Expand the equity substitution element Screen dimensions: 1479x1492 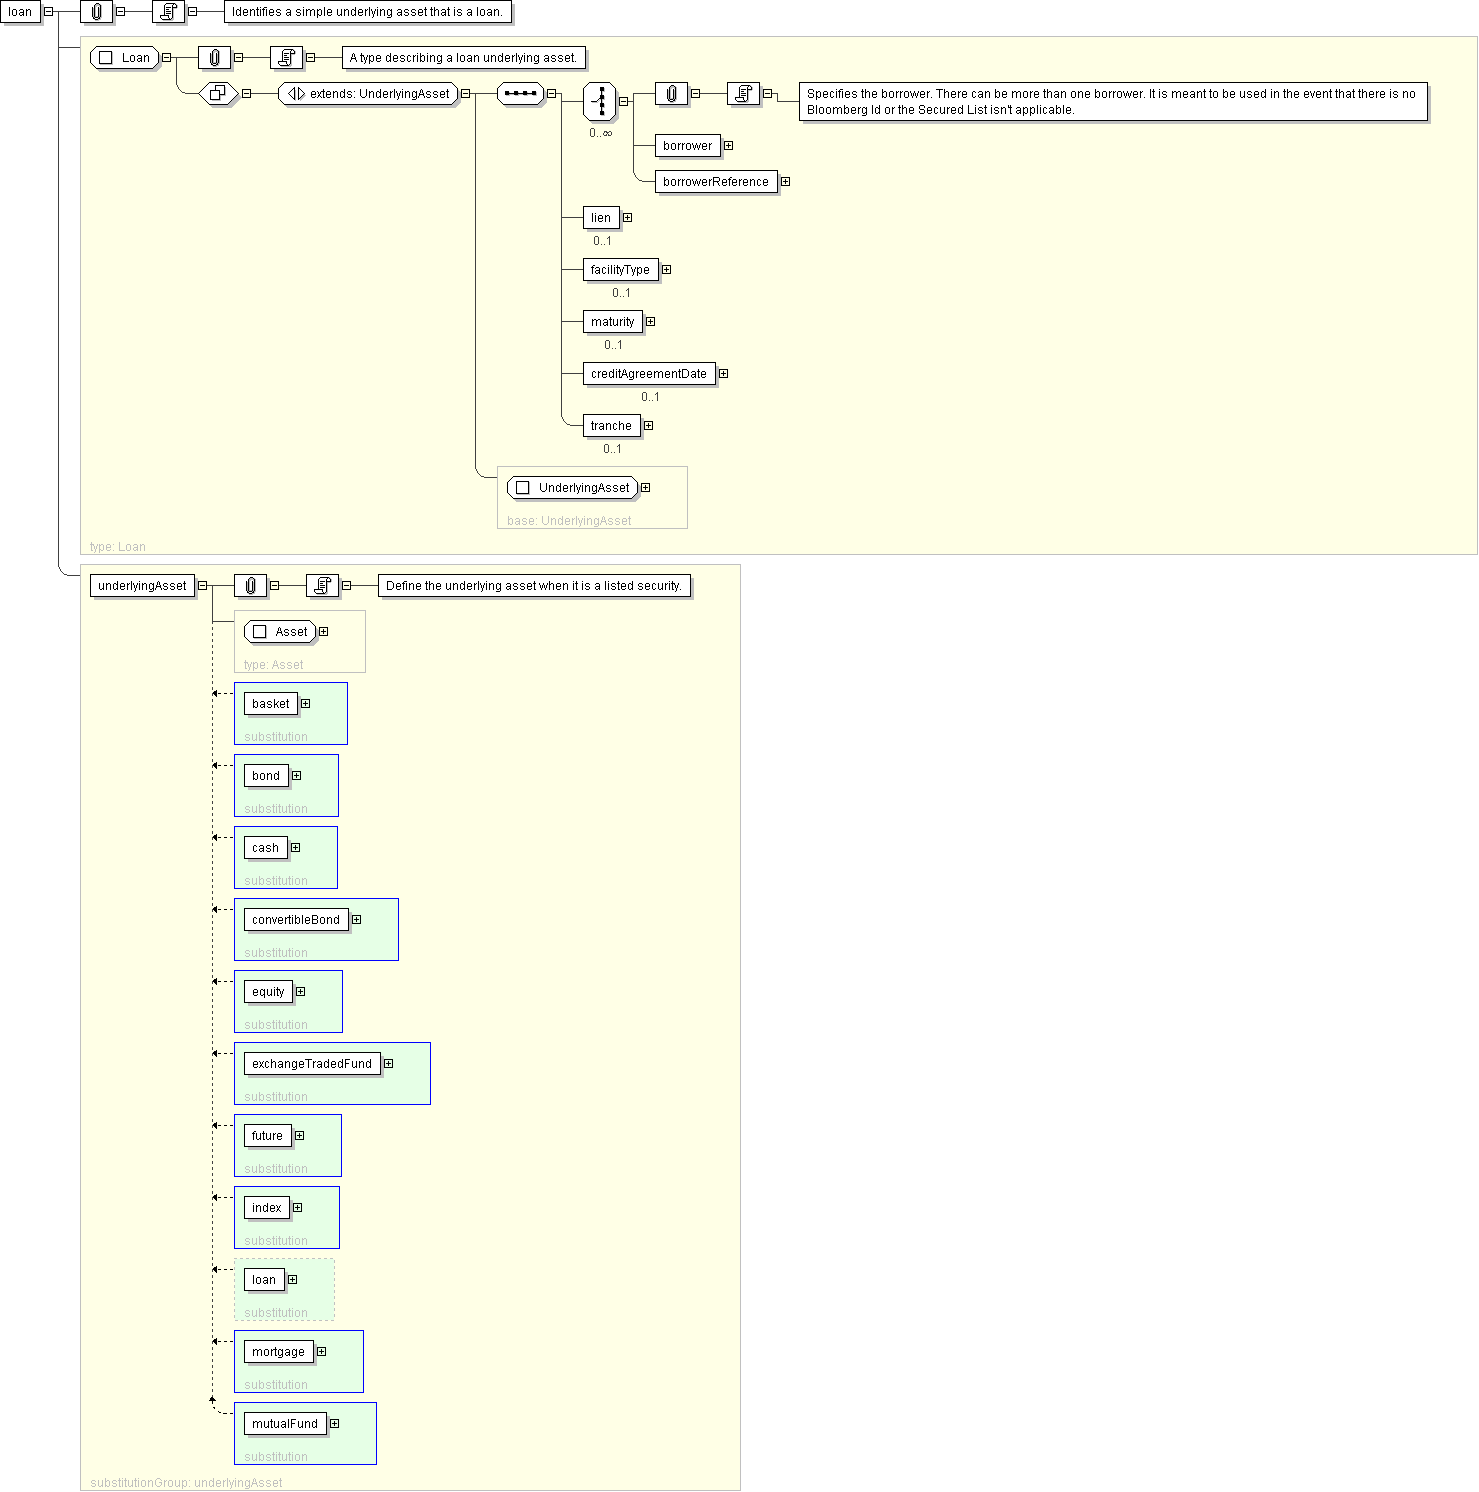coord(300,992)
